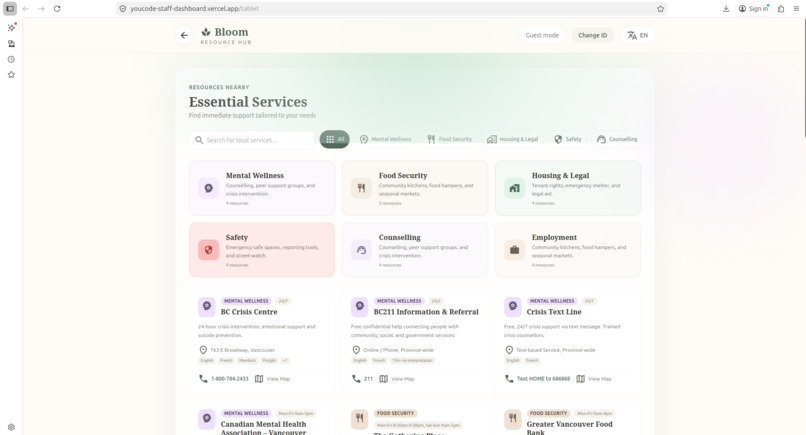Click the BC Crisis Centre listing icon
The height and width of the screenshot is (435, 806).
[207, 306]
